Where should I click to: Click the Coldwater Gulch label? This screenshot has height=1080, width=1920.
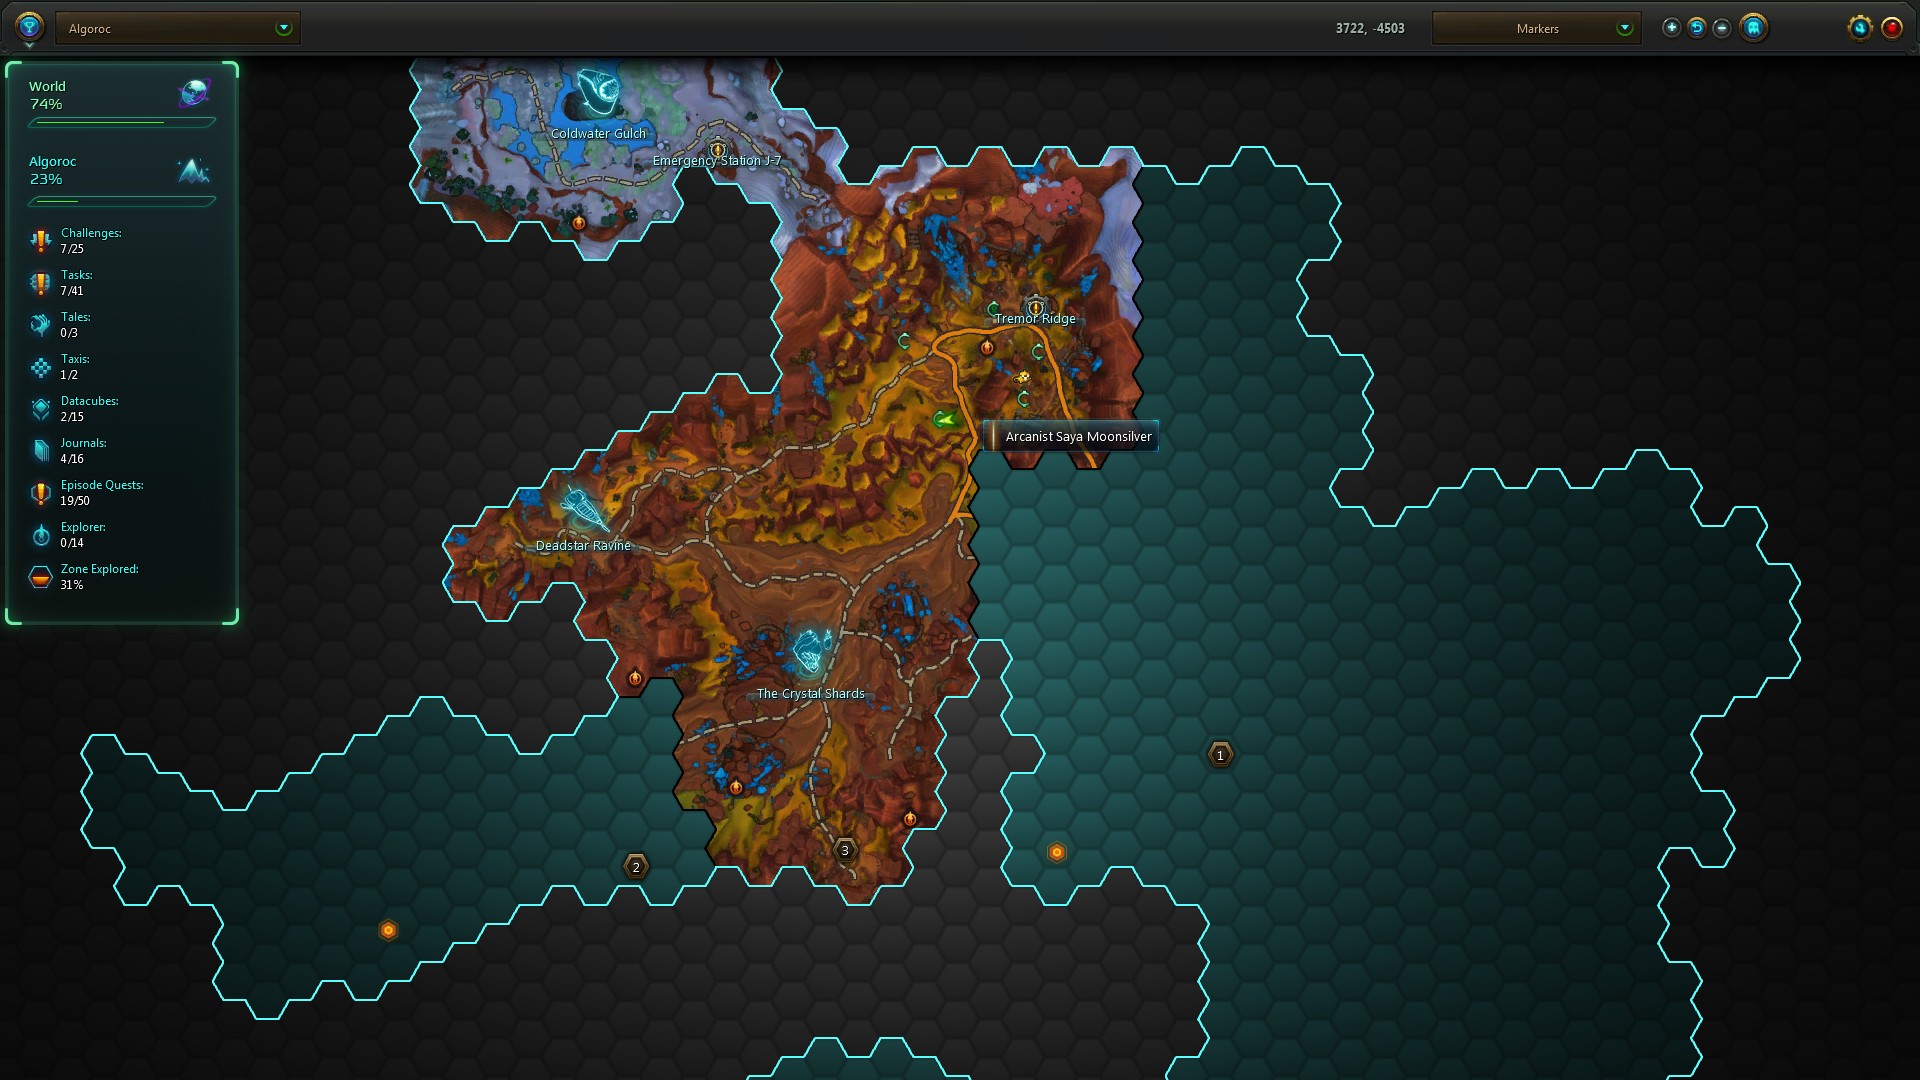point(598,133)
